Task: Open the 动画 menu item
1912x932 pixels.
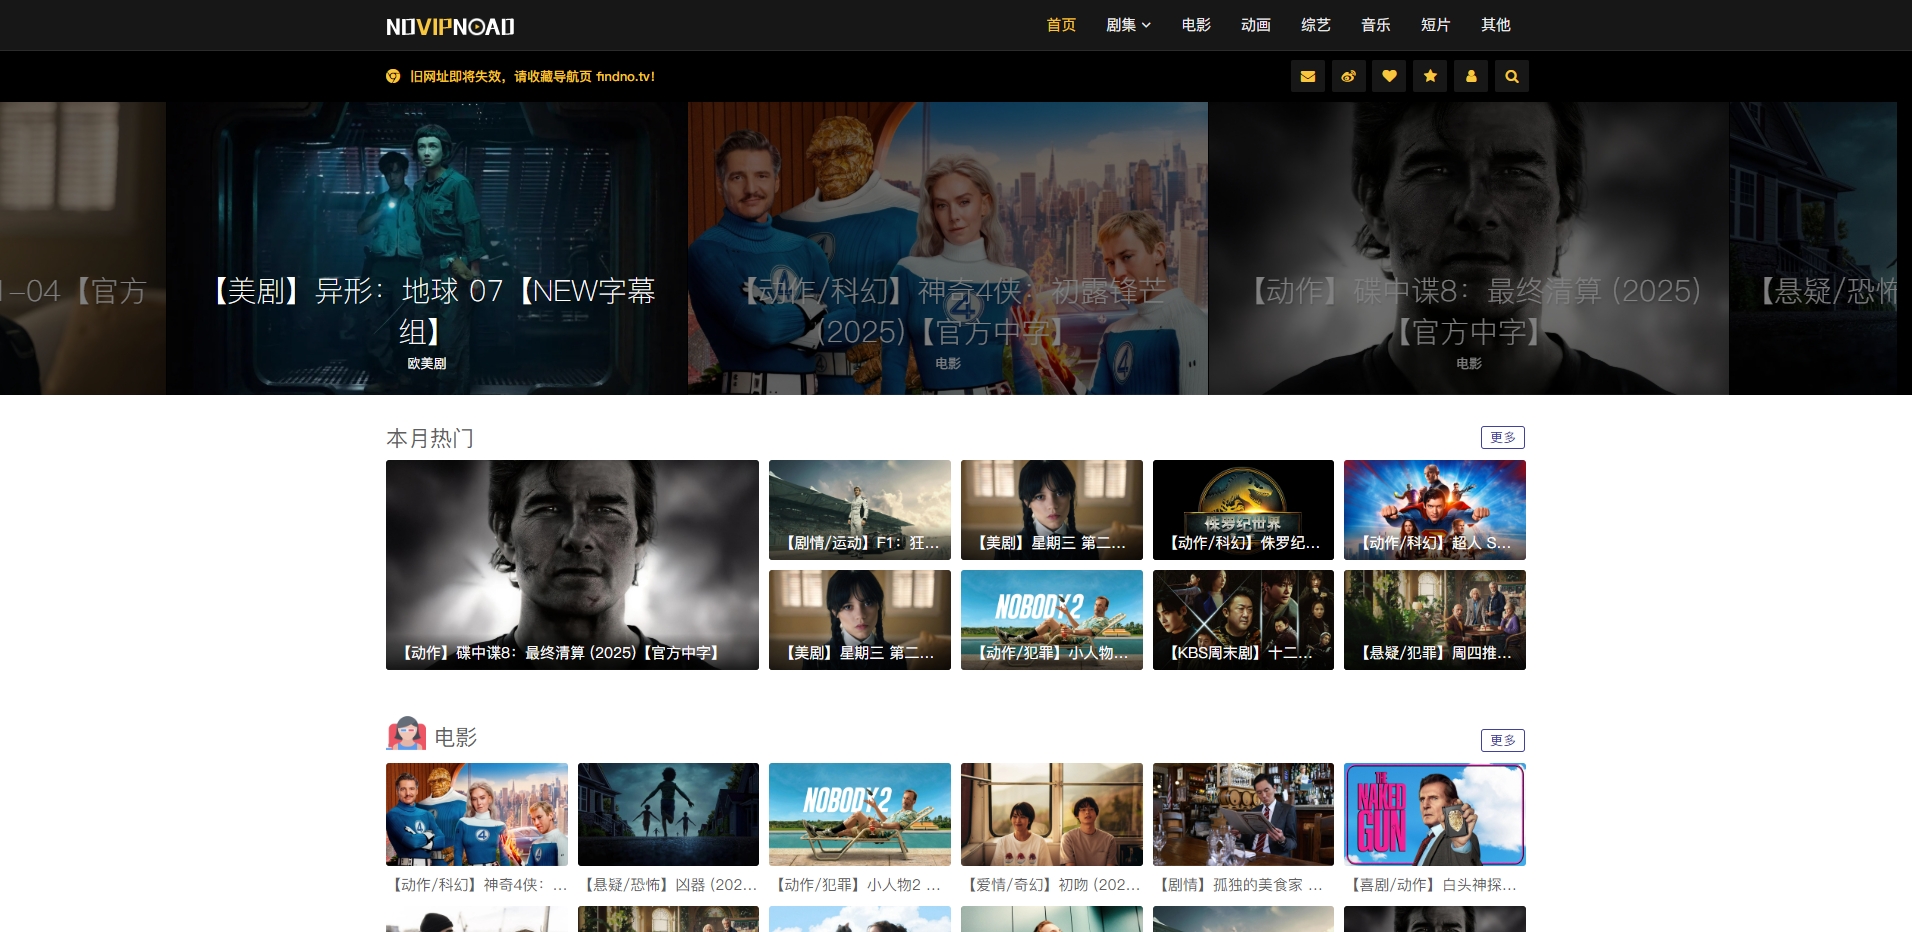Action: (x=1255, y=25)
